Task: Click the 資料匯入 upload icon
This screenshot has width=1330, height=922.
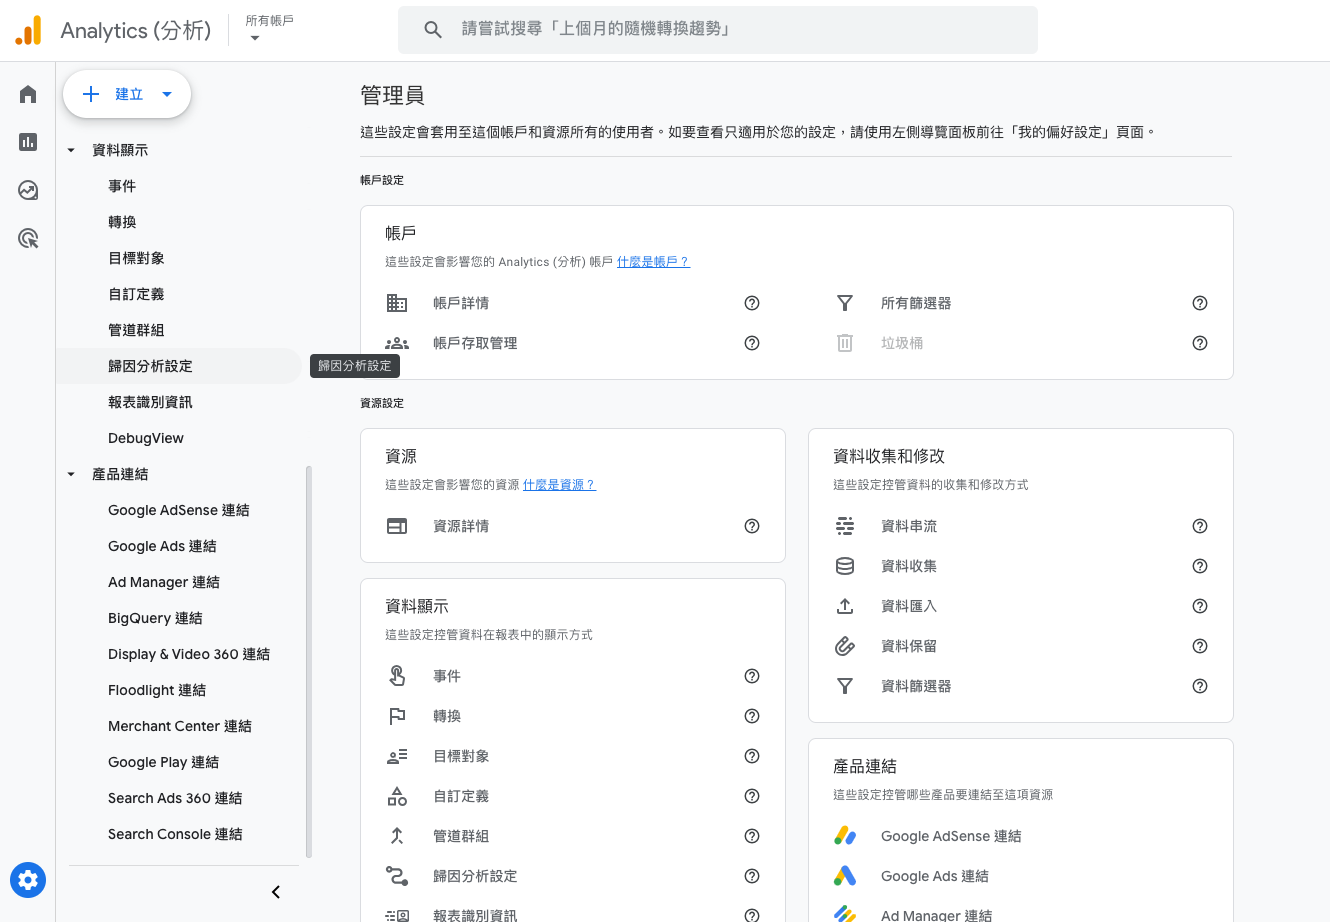Action: point(845,606)
